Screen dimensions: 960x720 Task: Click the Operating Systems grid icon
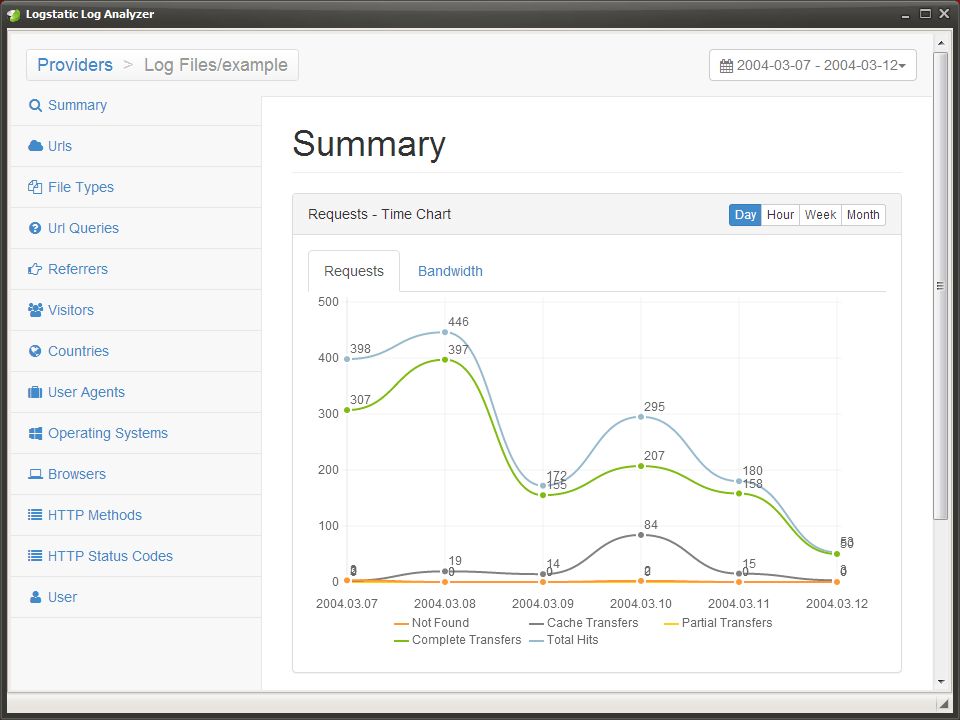pos(35,433)
